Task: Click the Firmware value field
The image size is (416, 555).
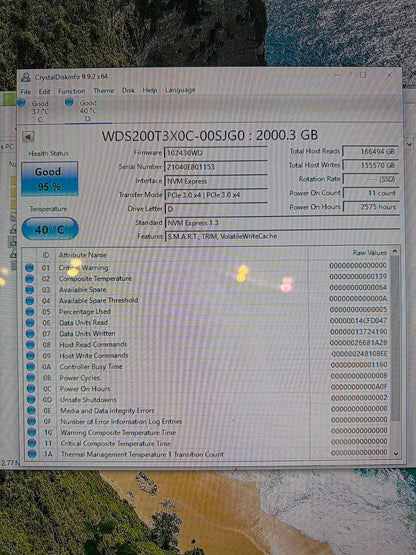Action: pos(216,153)
